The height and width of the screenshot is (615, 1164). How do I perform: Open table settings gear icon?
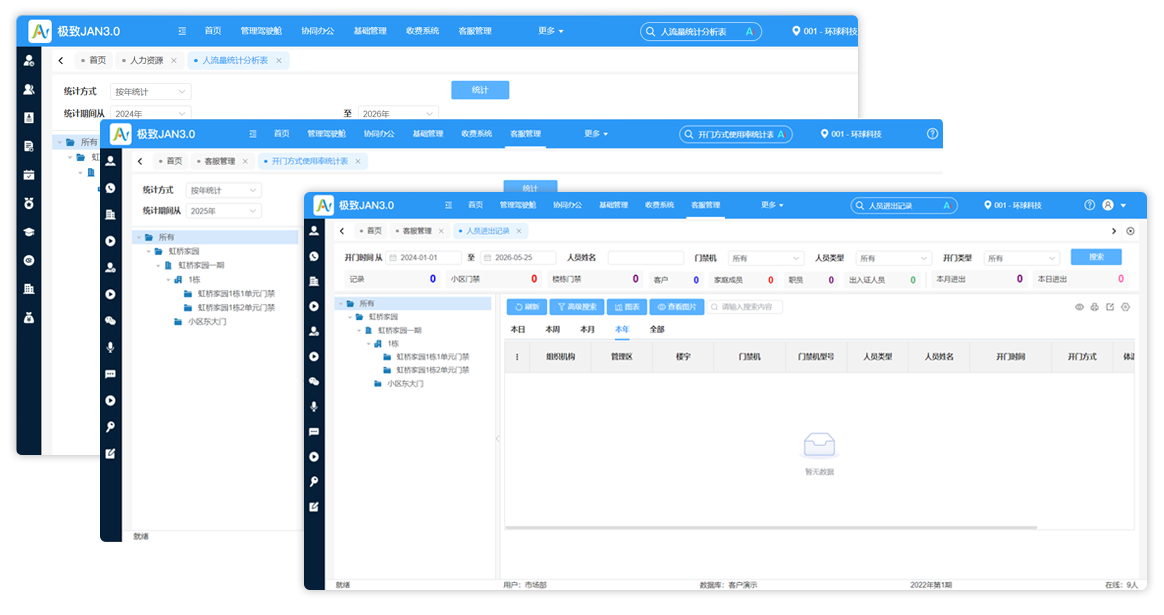coord(1125,307)
